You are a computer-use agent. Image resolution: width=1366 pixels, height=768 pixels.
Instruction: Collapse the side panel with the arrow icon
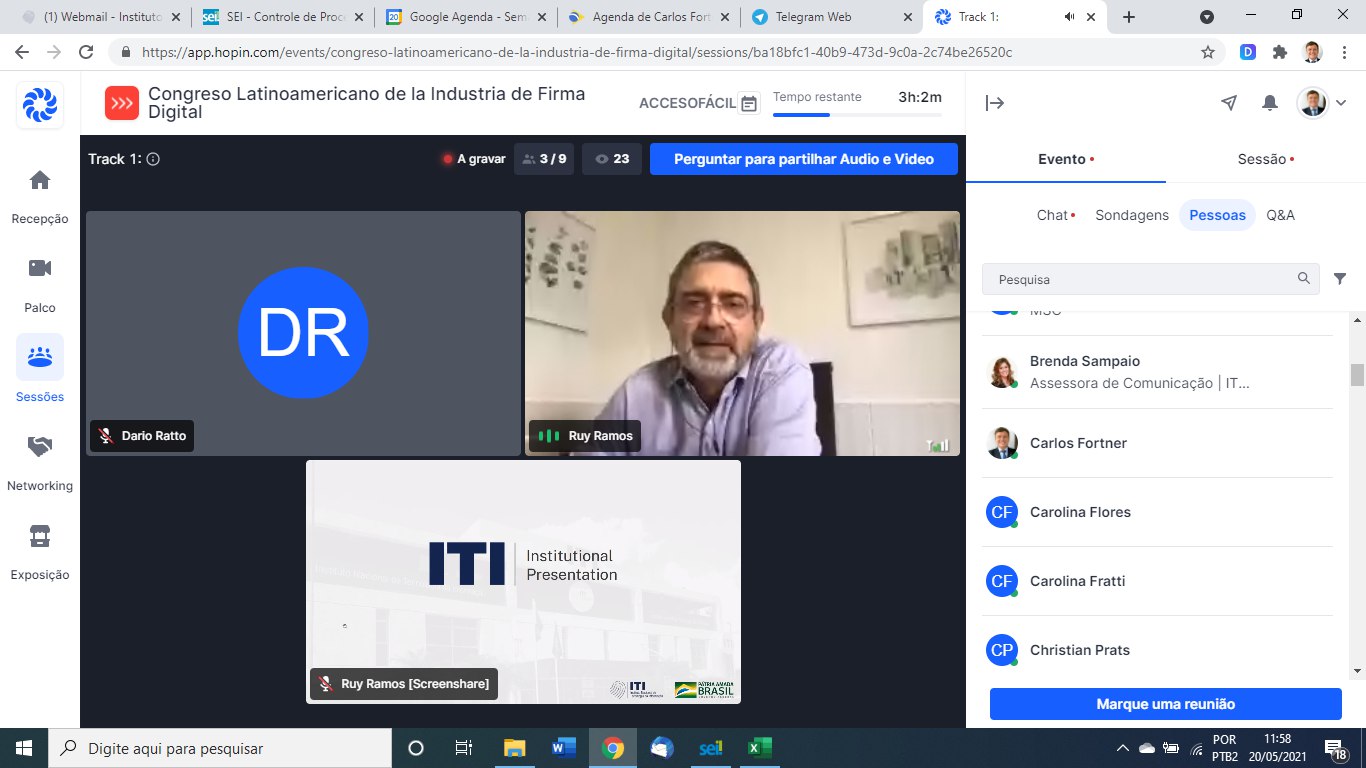(x=994, y=102)
